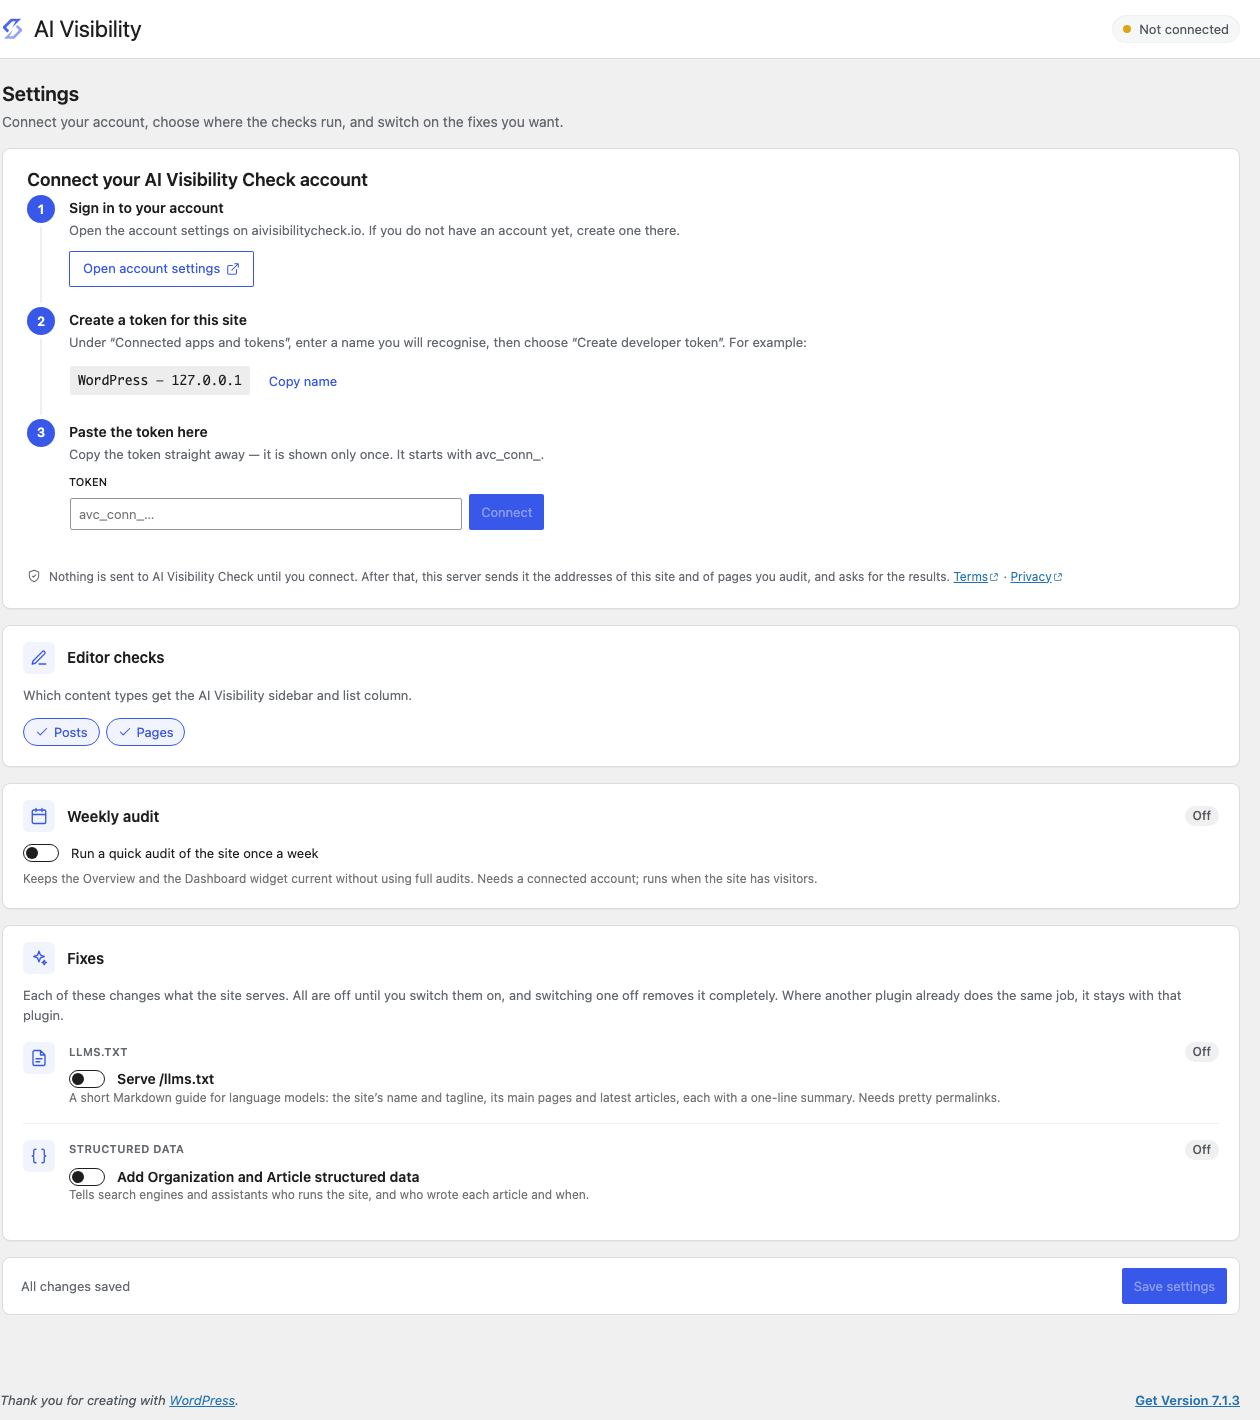Open the WordPress footer link
1260x1420 pixels.
202,1400
